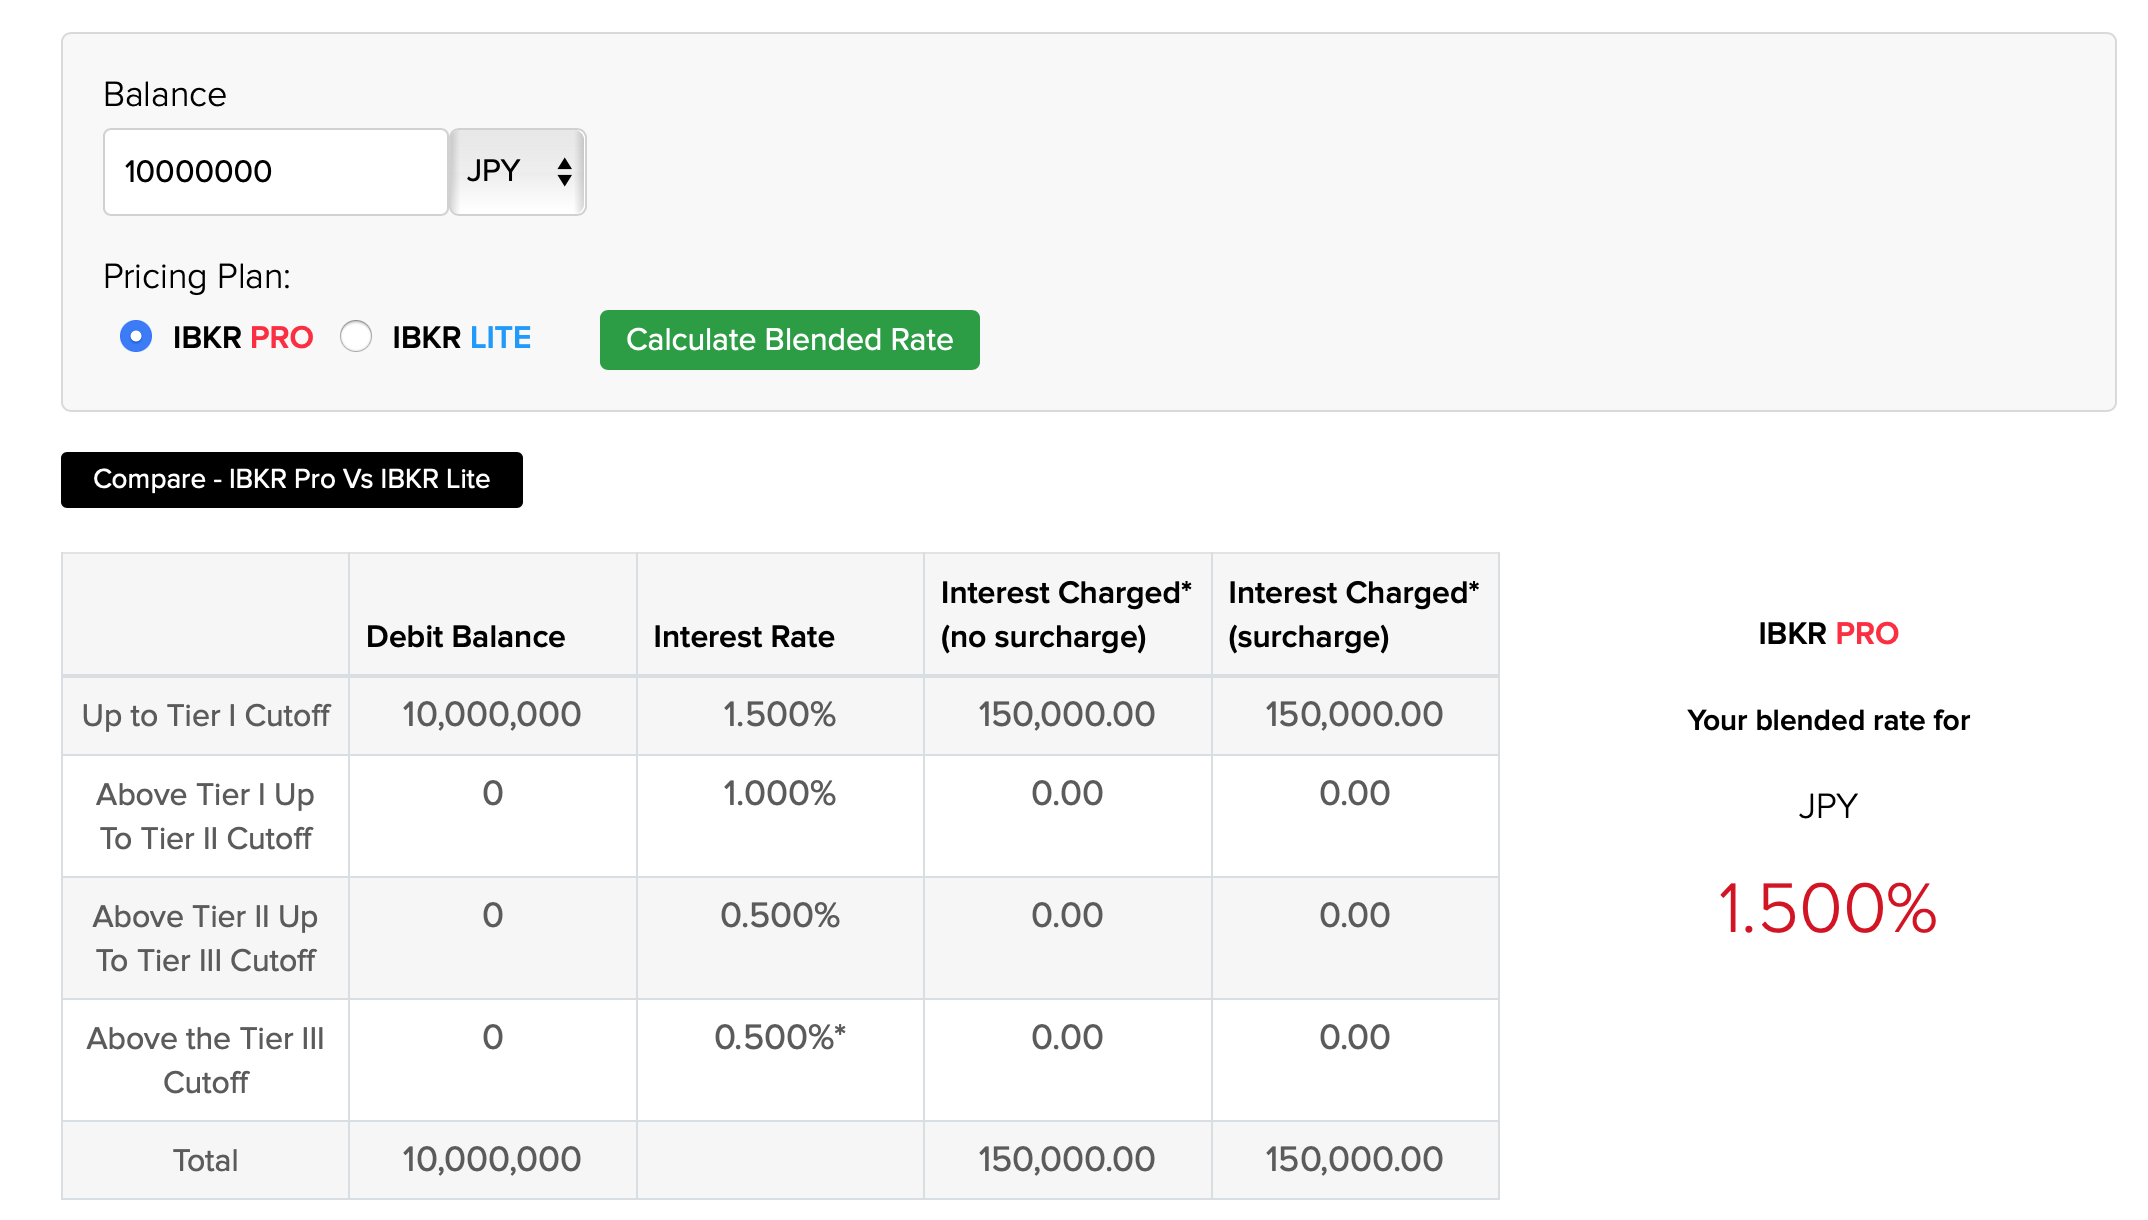The width and height of the screenshot is (2148, 1220).
Task: Click Tier I no-surcharge 150,000.00 value
Action: [1067, 715]
